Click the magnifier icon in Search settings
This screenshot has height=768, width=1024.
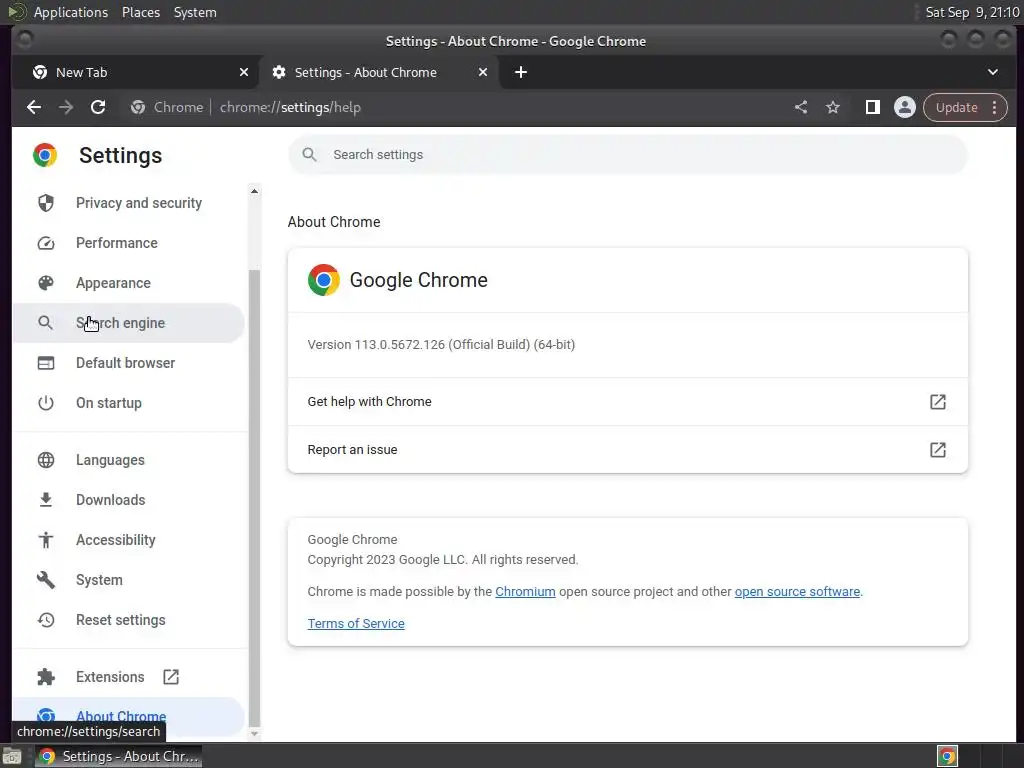pyautogui.click(x=310, y=155)
